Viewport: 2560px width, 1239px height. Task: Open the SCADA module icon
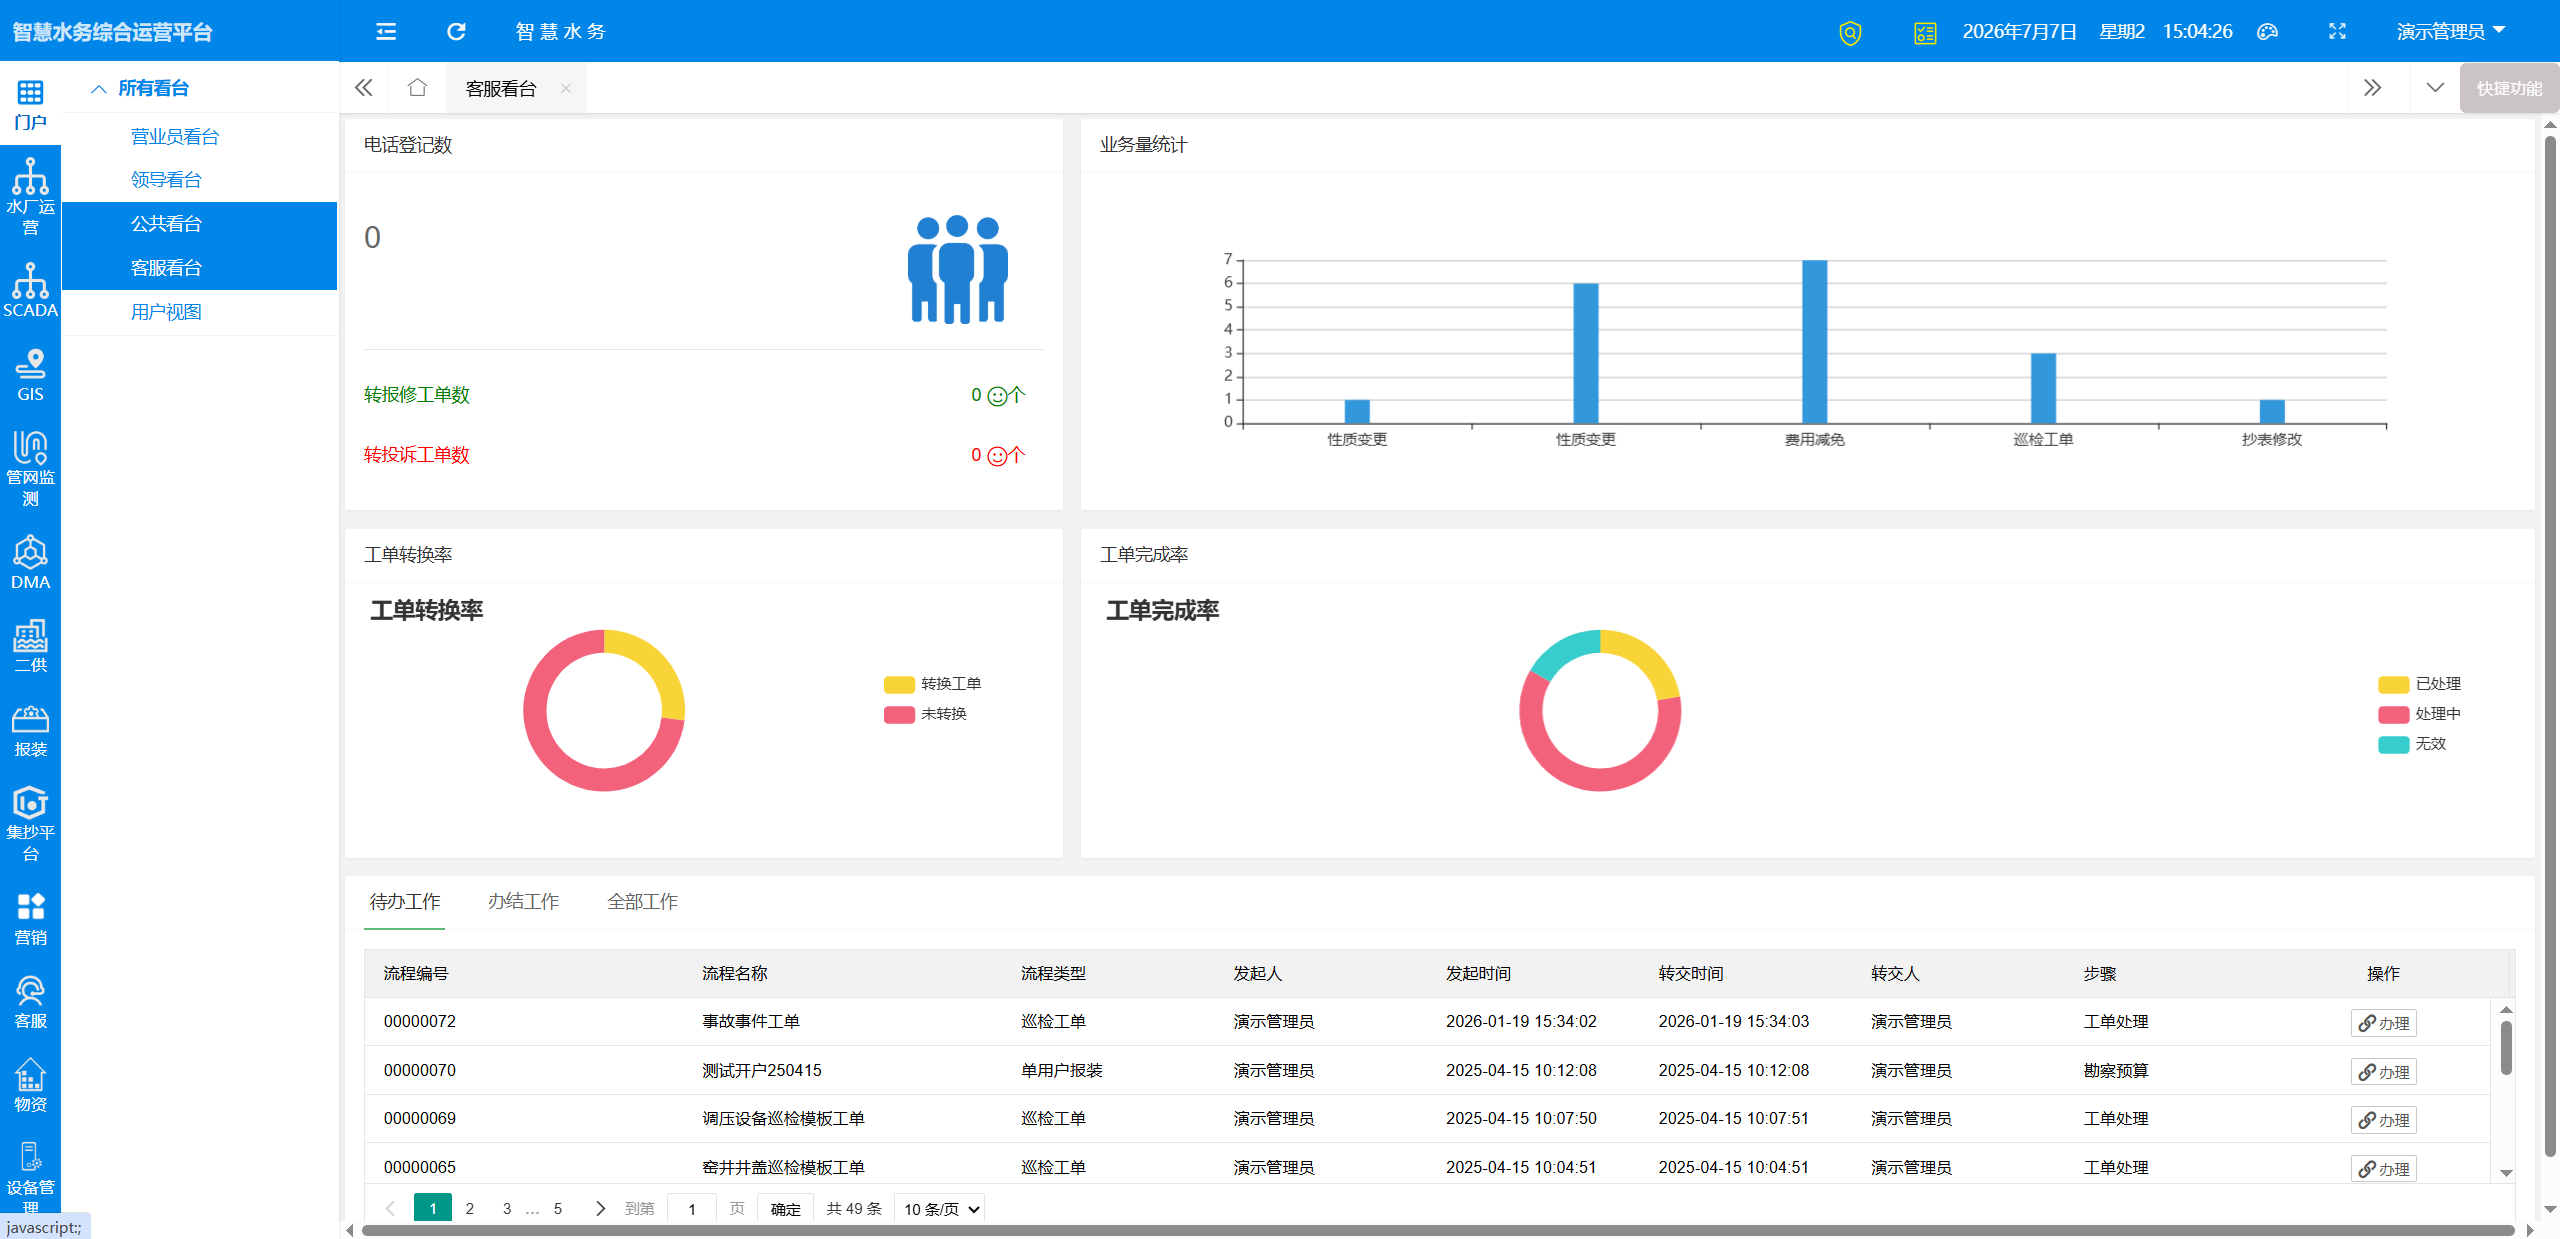(30, 290)
